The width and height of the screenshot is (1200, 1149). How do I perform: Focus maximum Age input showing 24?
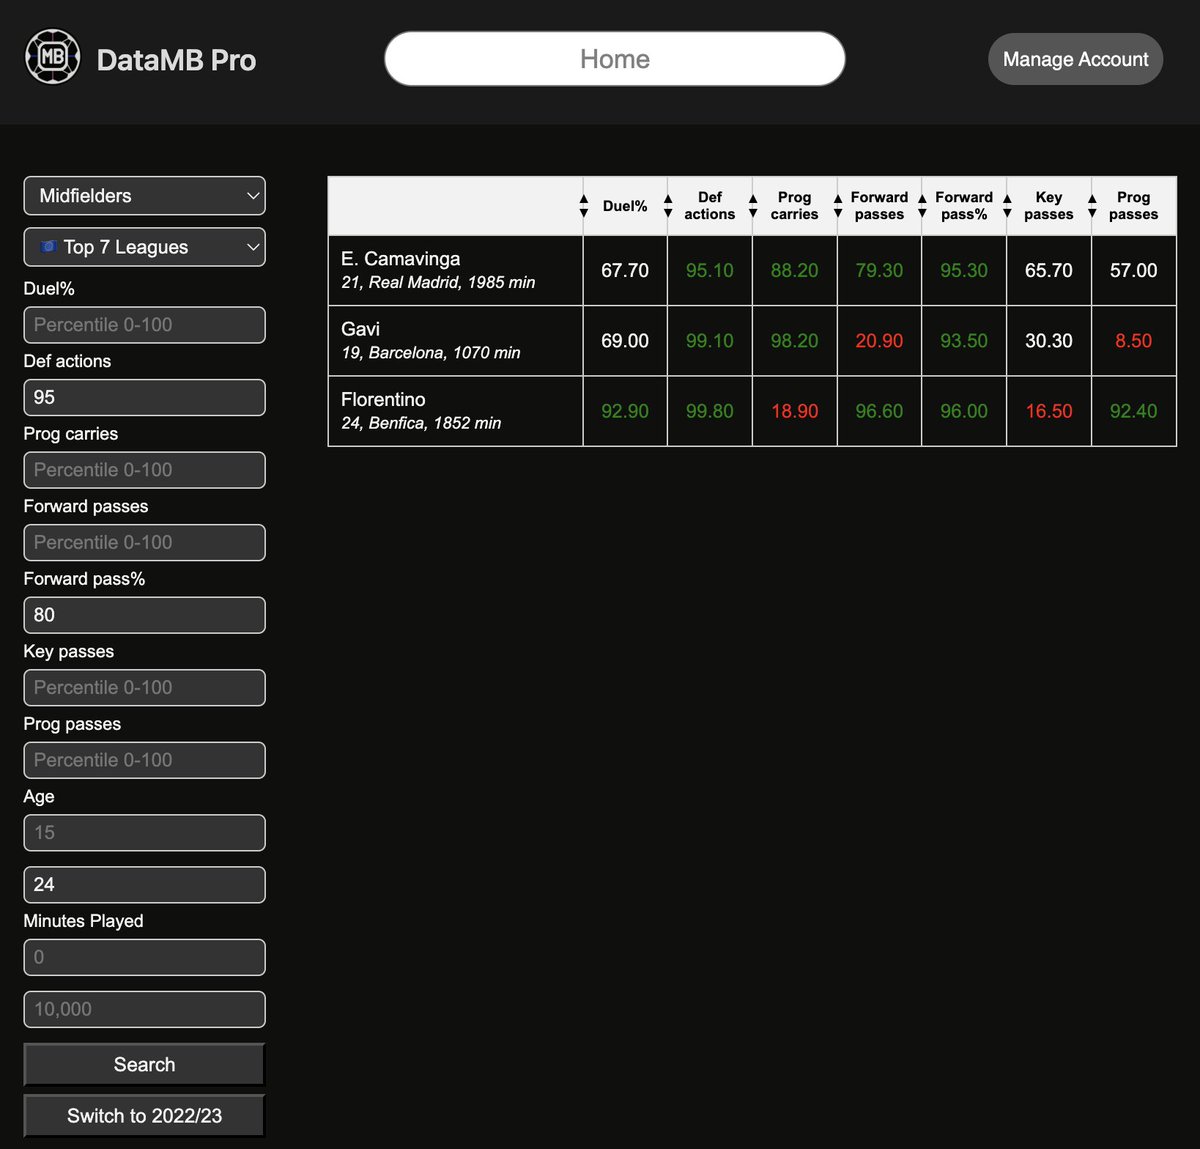coord(144,884)
